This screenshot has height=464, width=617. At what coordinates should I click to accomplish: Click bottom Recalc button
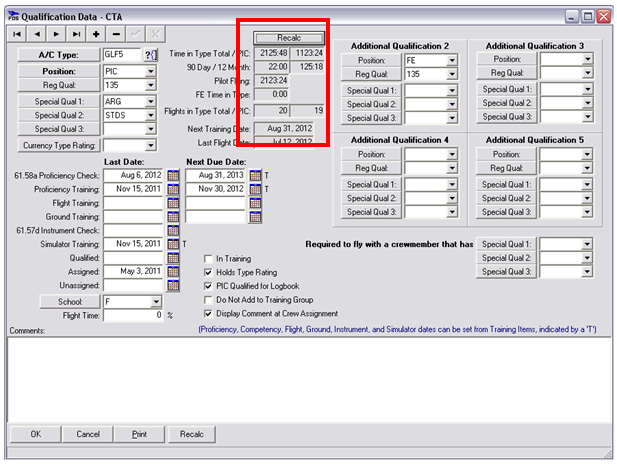pyautogui.click(x=192, y=434)
